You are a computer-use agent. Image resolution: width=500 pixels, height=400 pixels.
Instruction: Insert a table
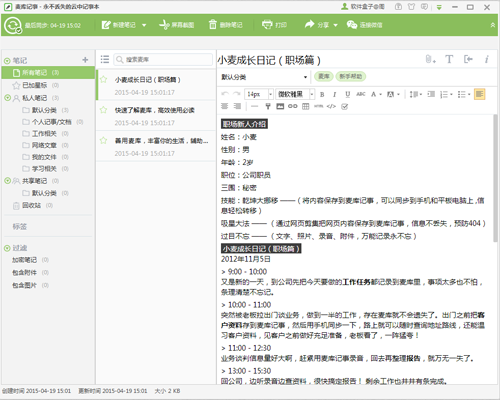pos(305,106)
